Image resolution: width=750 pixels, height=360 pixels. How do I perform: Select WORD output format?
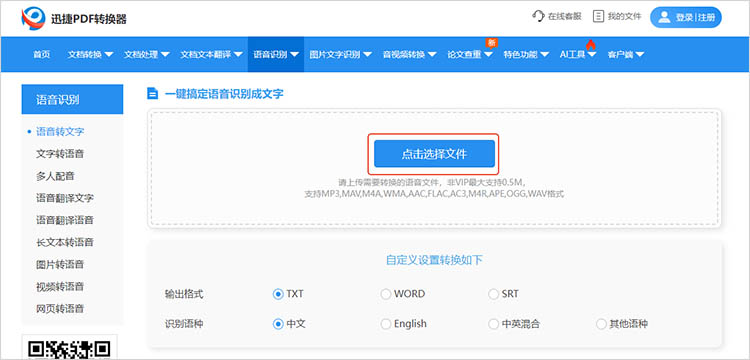pyautogui.click(x=386, y=294)
